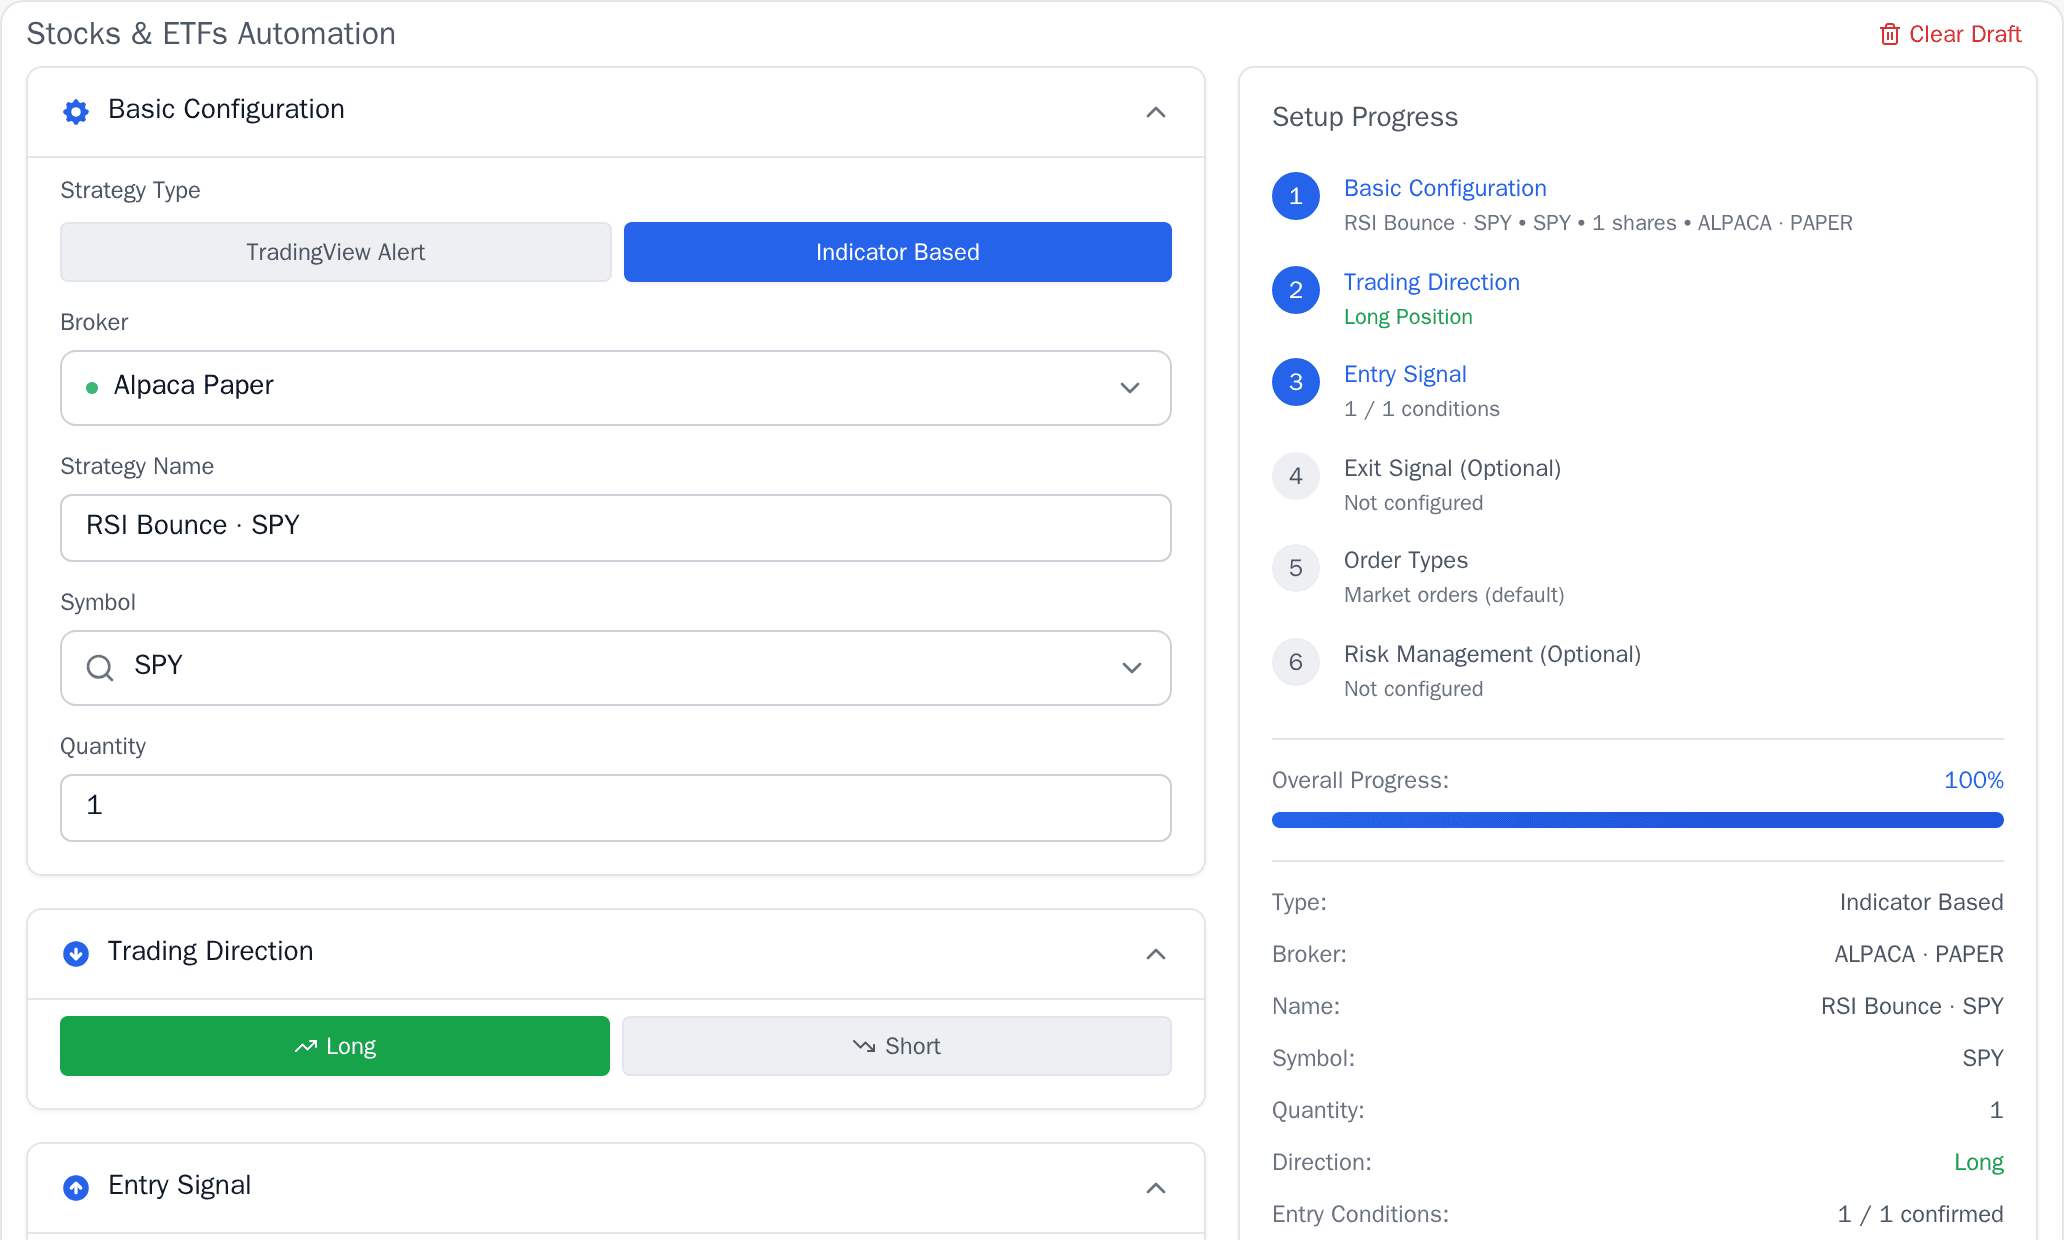Click the 'ALPACA · PAPER' broker value
This screenshot has height=1240, width=2064.
coord(1919,954)
